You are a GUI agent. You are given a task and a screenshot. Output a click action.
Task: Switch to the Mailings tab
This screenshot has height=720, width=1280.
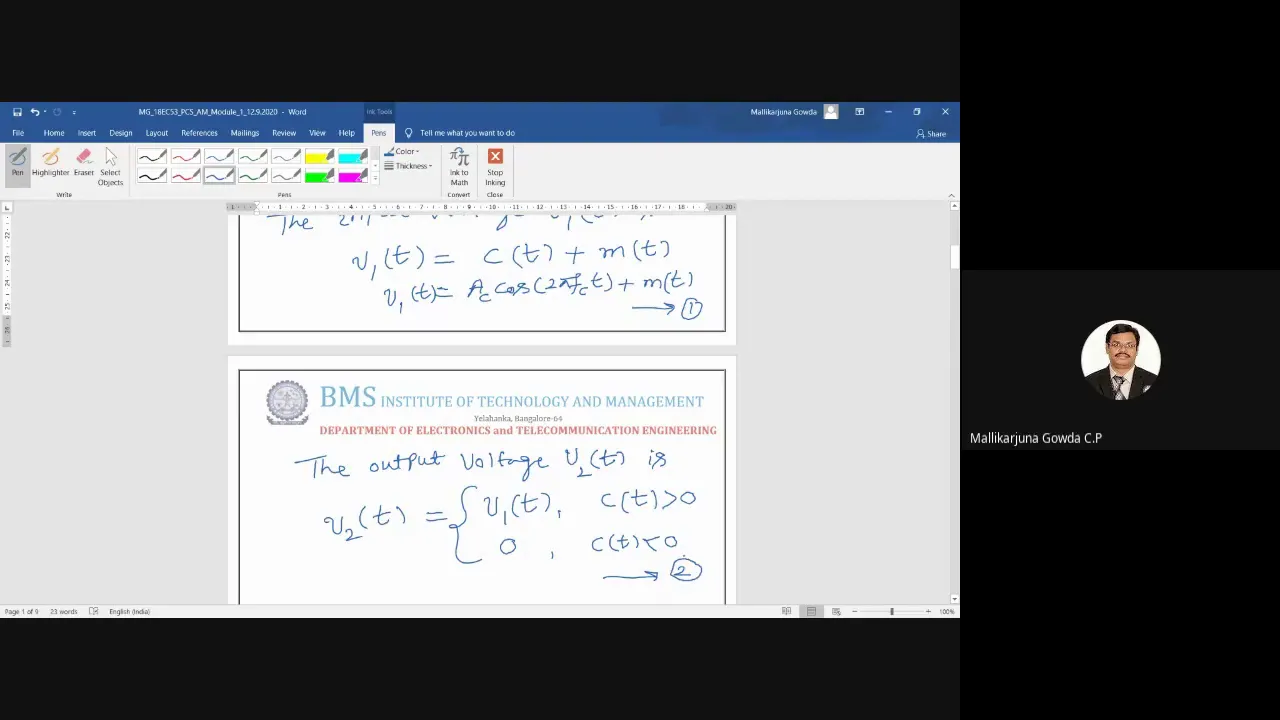(245, 133)
